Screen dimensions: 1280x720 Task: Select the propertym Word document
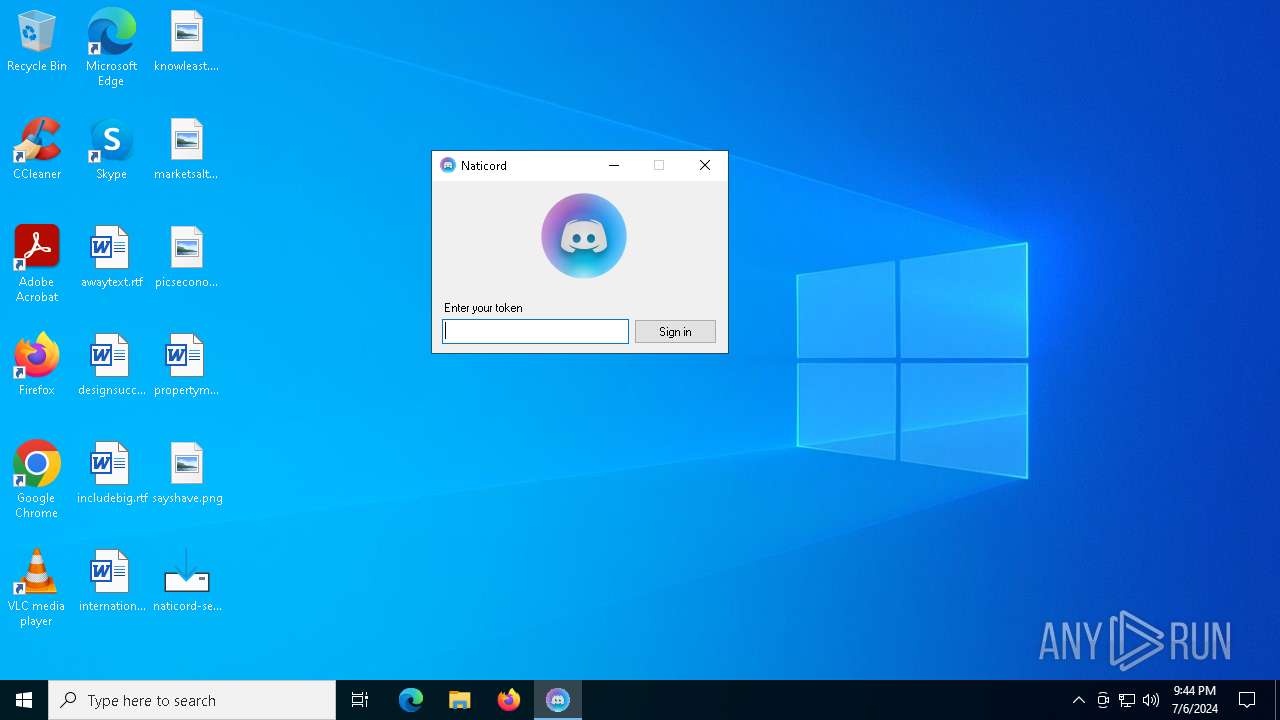coord(187,365)
